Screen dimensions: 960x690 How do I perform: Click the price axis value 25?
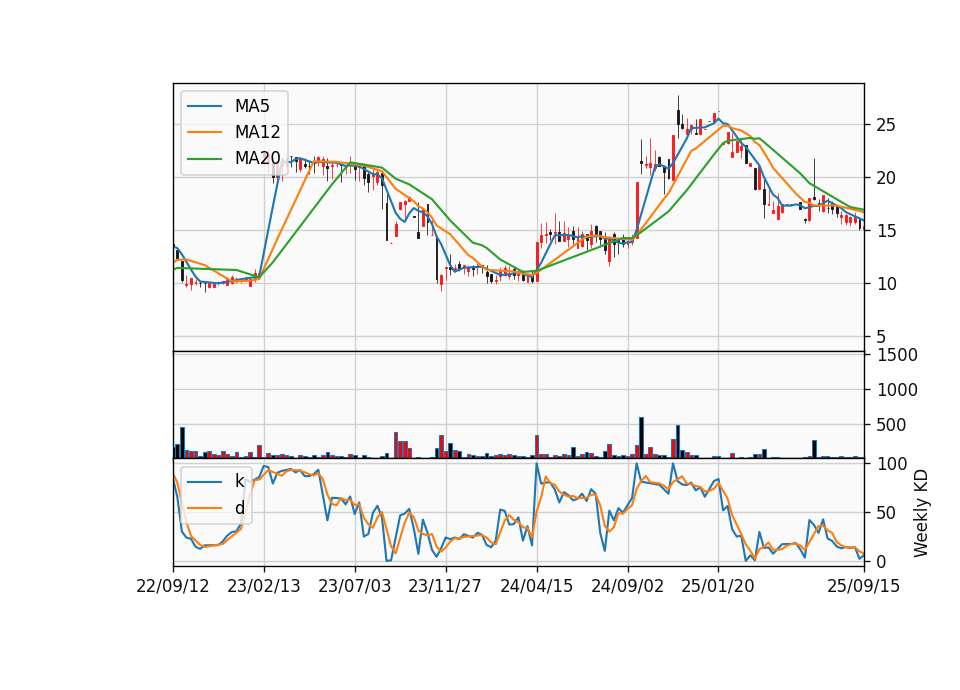tap(885, 125)
